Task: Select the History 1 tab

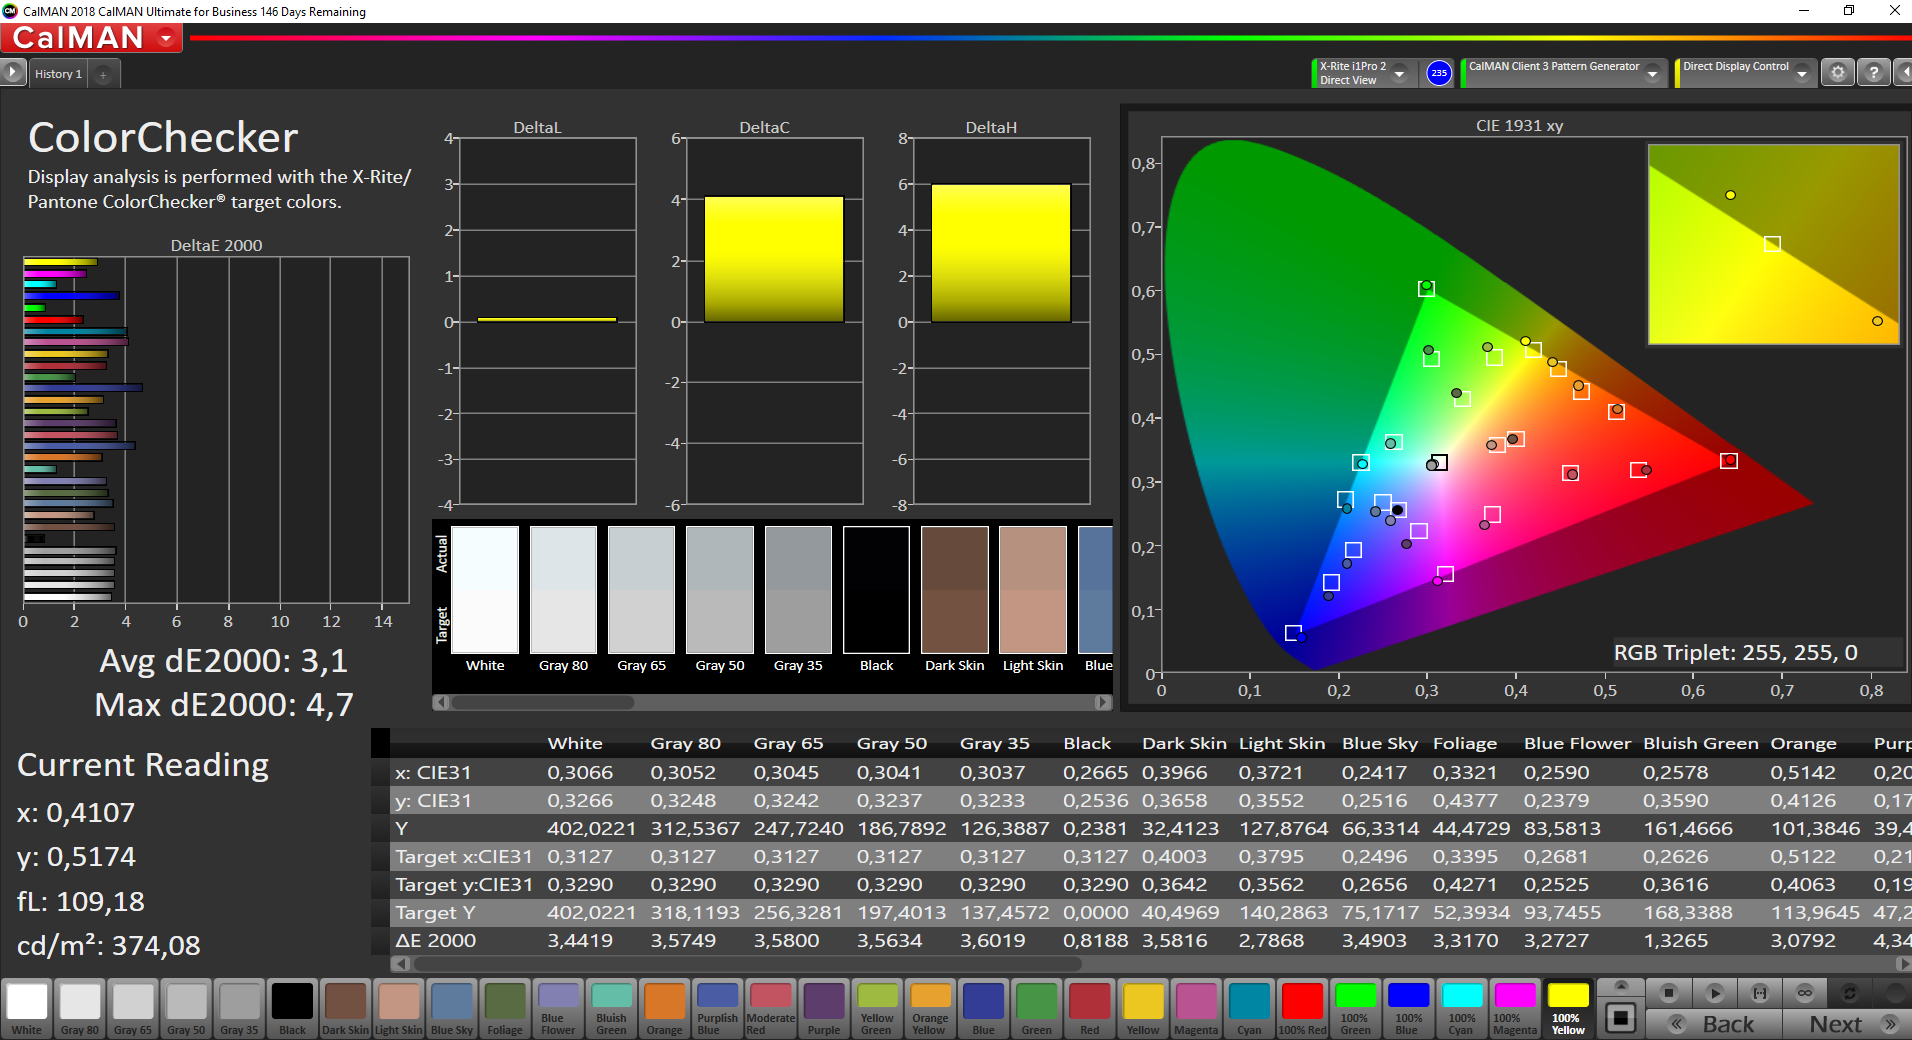Action: (x=58, y=74)
